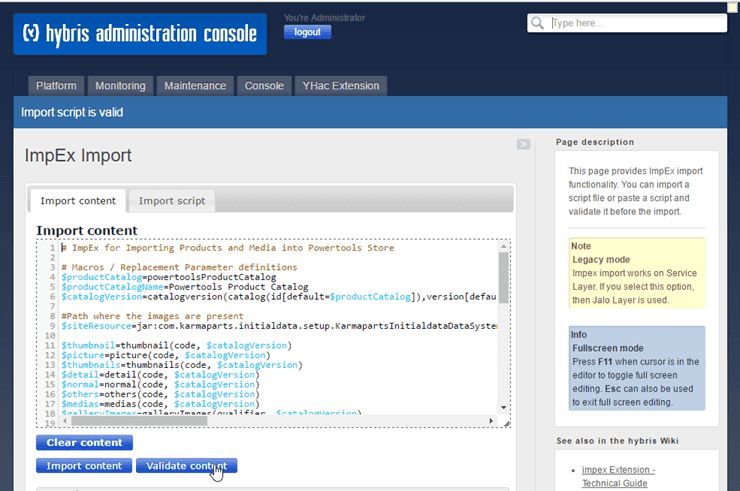Screen dimensions: 740x491
Task: Click the Import content button
Action: [84, 466]
